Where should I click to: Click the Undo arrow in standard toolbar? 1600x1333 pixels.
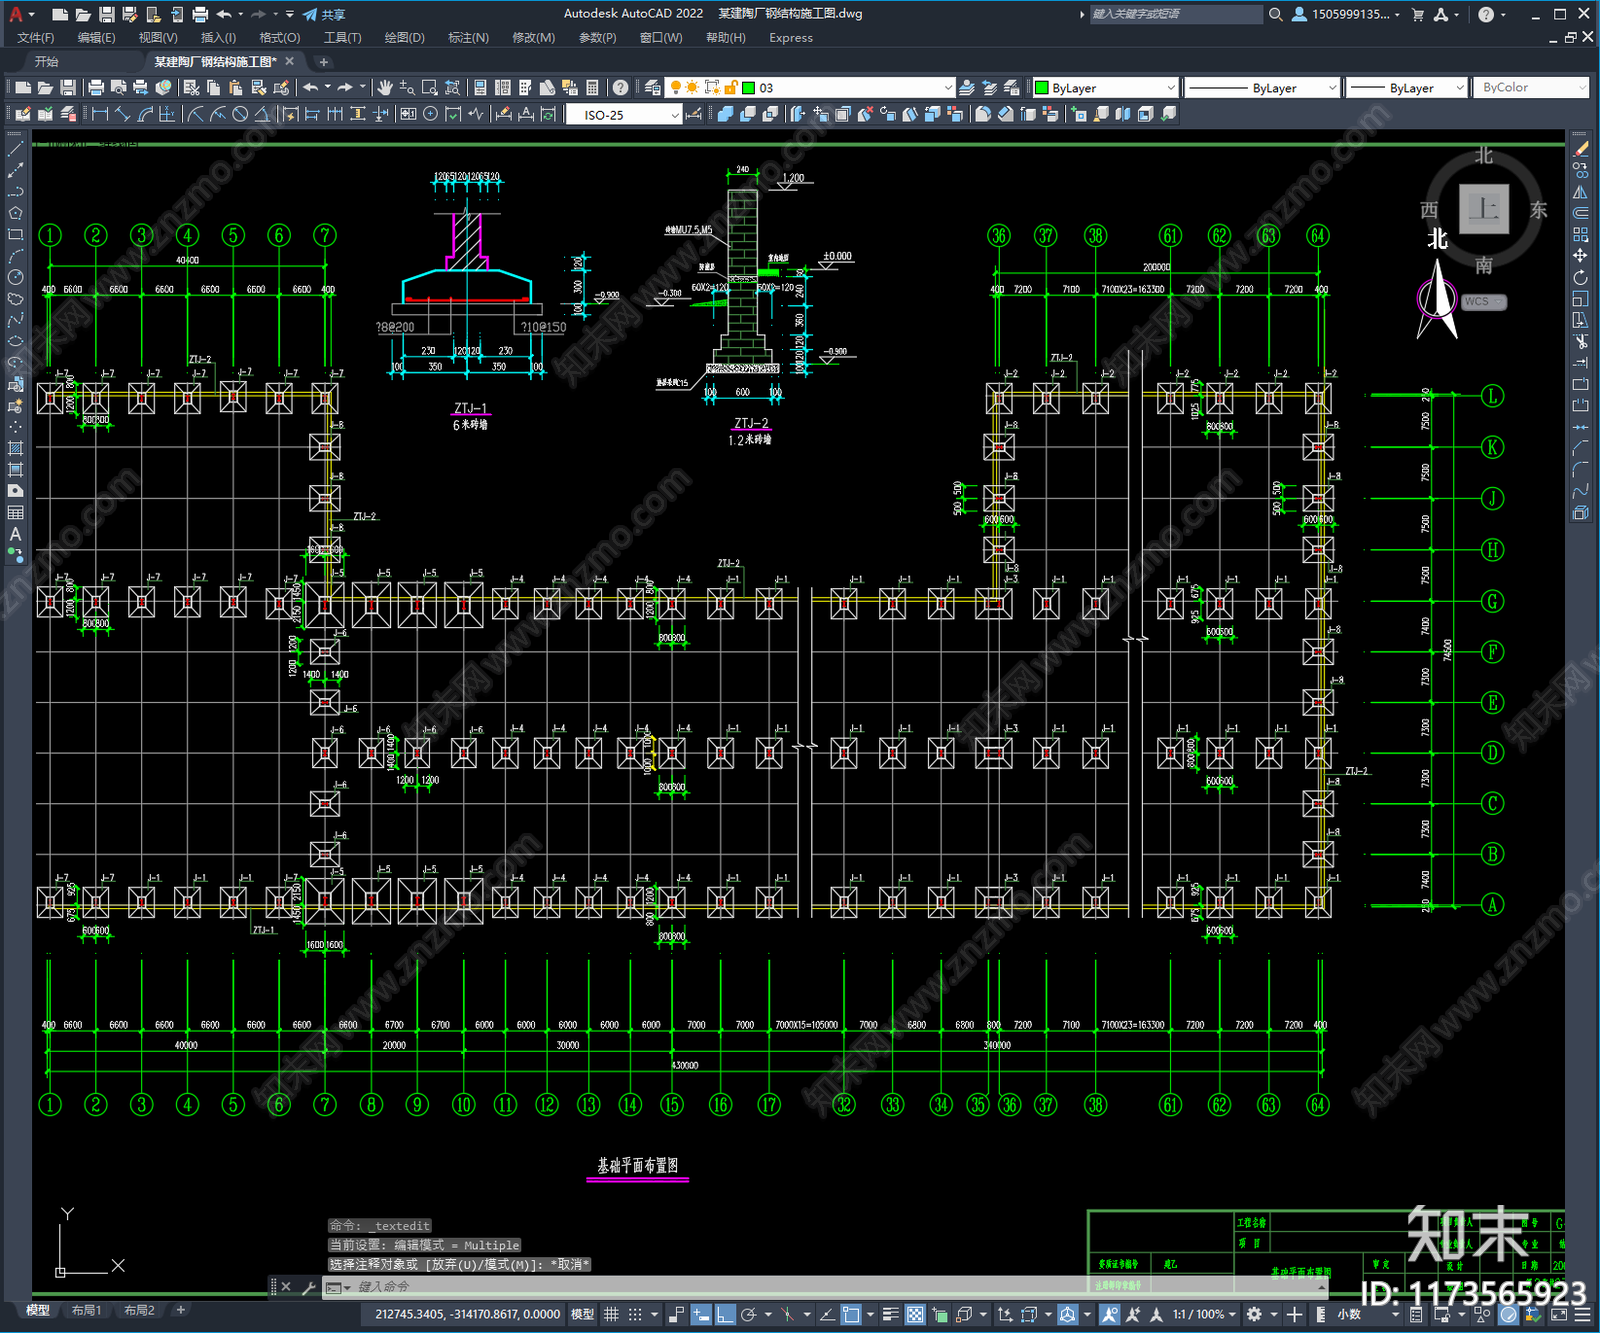coord(311,88)
